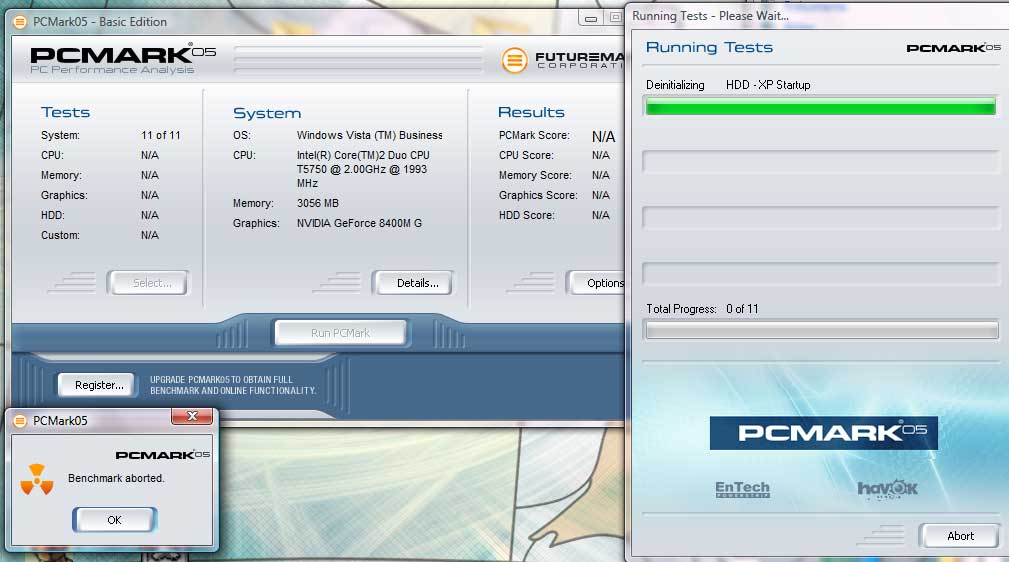Abort the running tests
The width and height of the screenshot is (1009, 562).
tap(960, 536)
